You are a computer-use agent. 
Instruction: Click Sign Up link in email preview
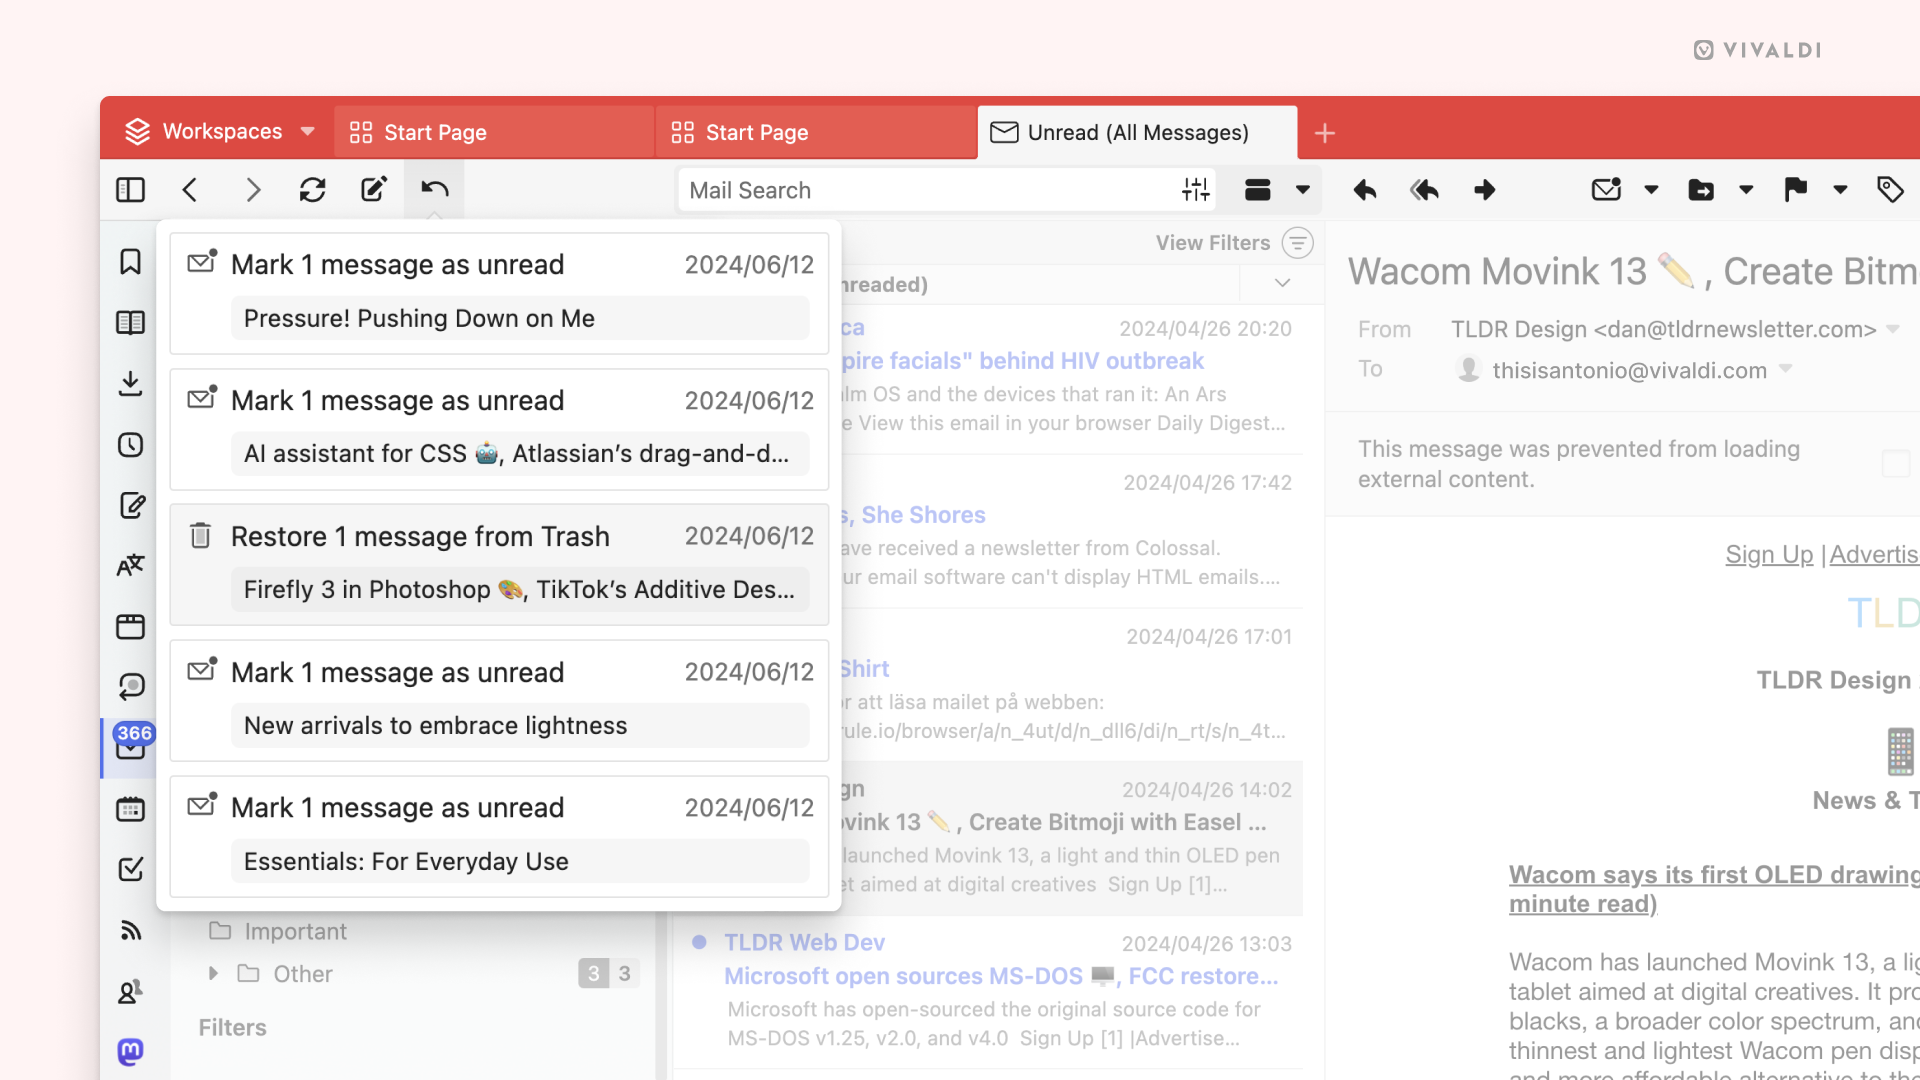tap(1770, 553)
